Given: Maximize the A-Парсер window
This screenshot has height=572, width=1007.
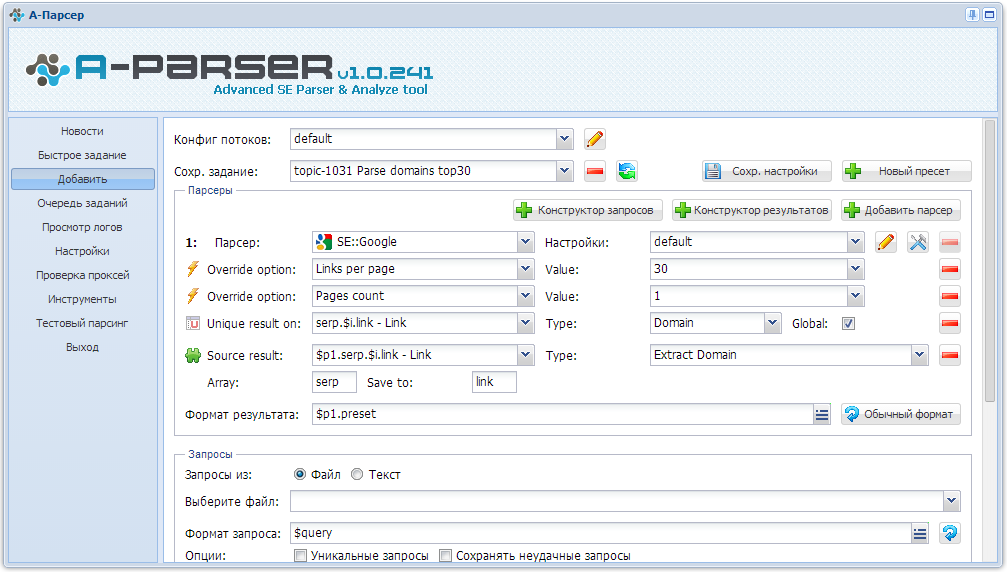Looking at the screenshot, I should (990, 15).
